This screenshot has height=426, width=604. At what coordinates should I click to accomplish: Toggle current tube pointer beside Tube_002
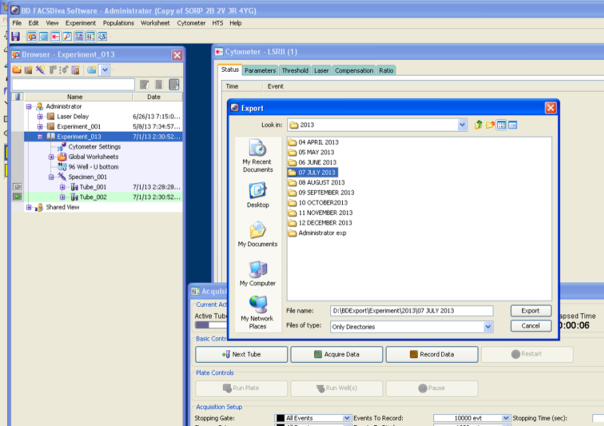pyautogui.click(x=16, y=197)
